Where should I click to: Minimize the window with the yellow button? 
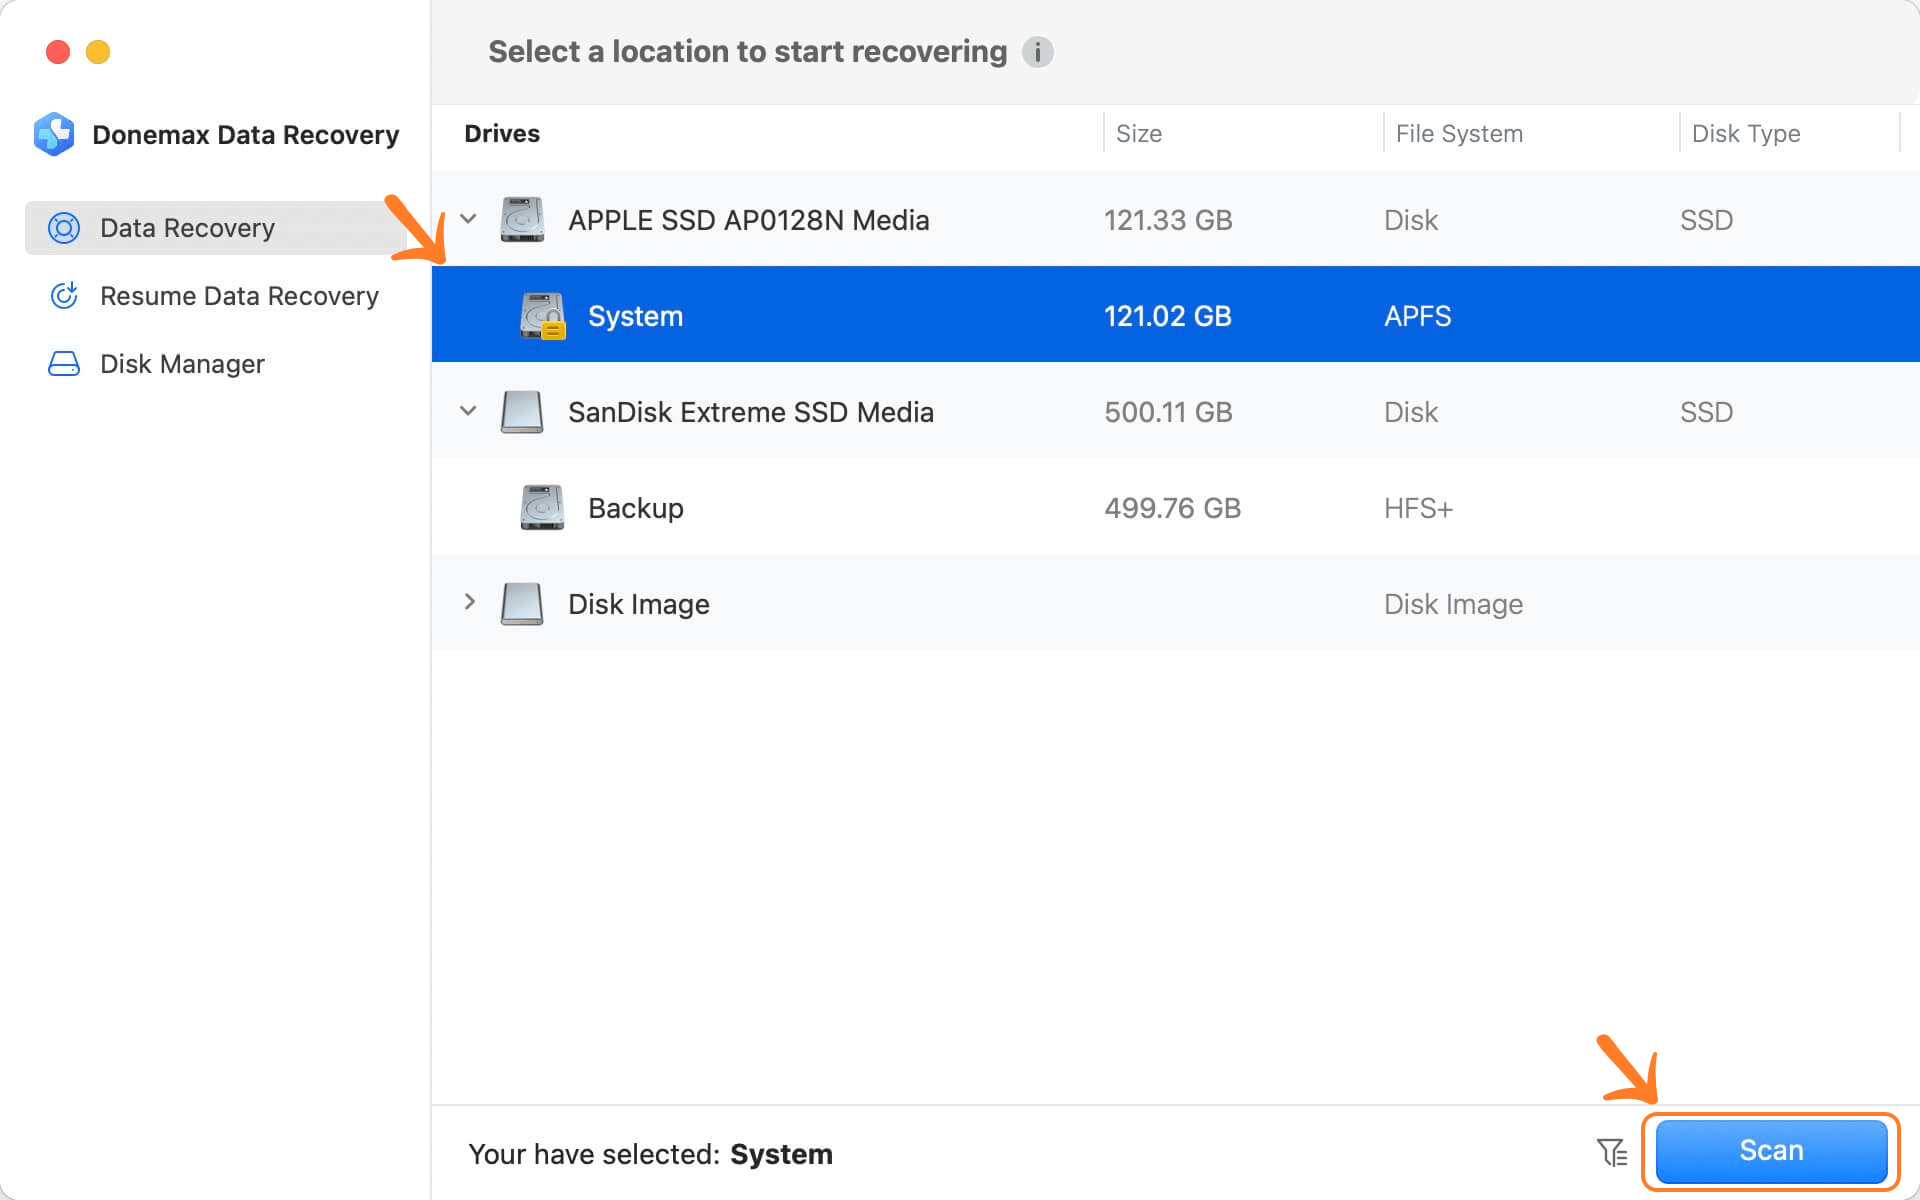click(x=98, y=52)
